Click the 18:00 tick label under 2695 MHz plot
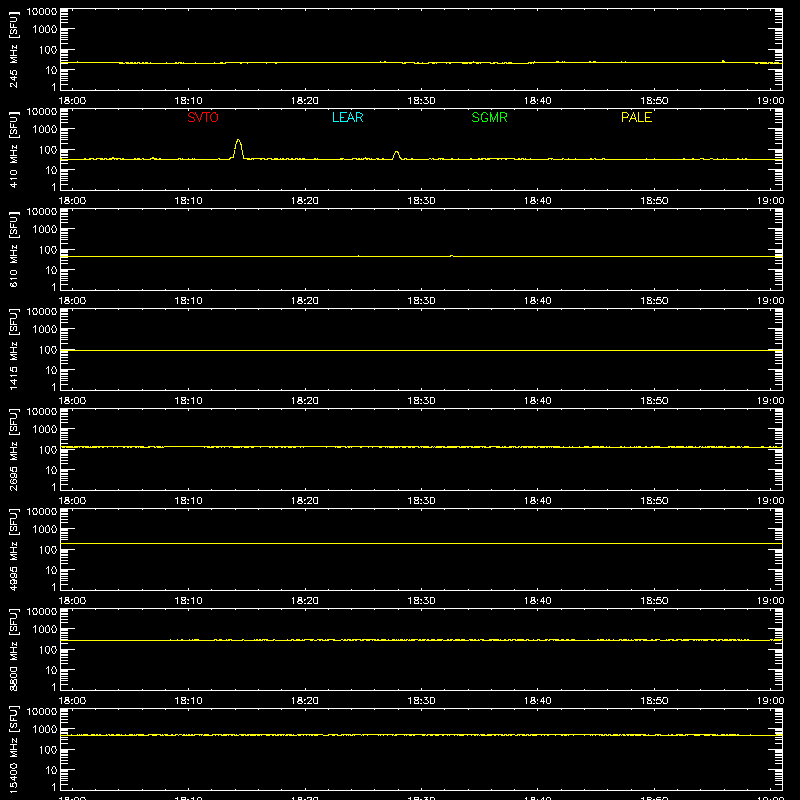 pos(72,501)
